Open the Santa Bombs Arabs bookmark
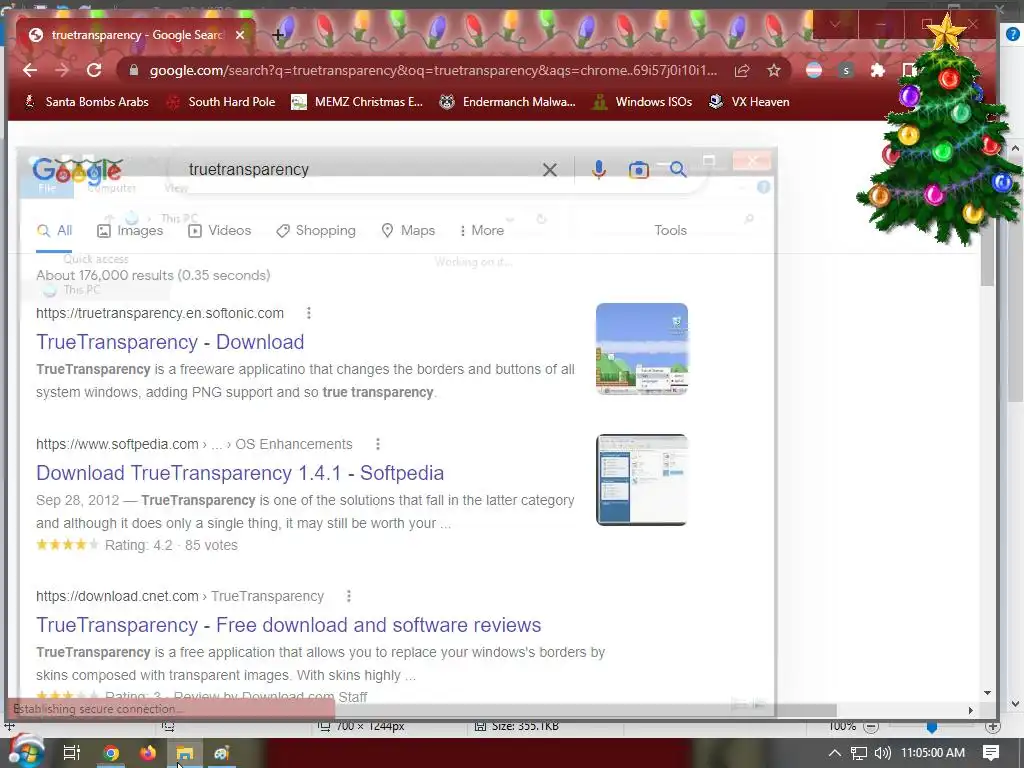 (x=86, y=102)
